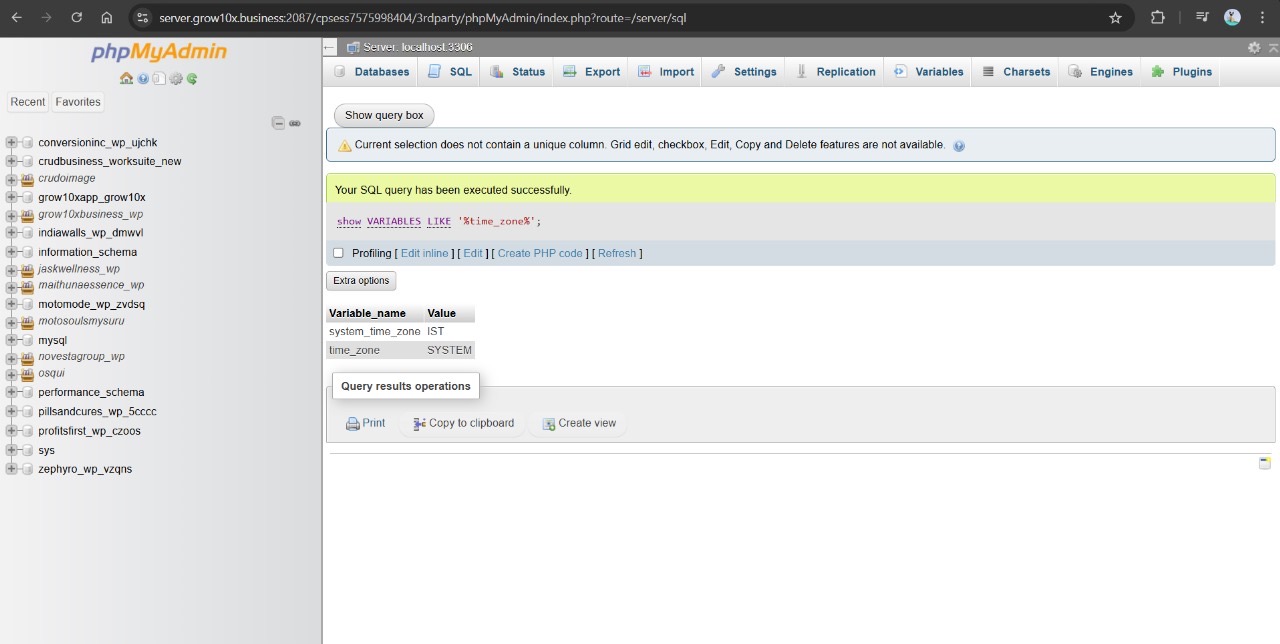Expand performance_schema tree node
The image size is (1280, 644).
tap(12, 392)
